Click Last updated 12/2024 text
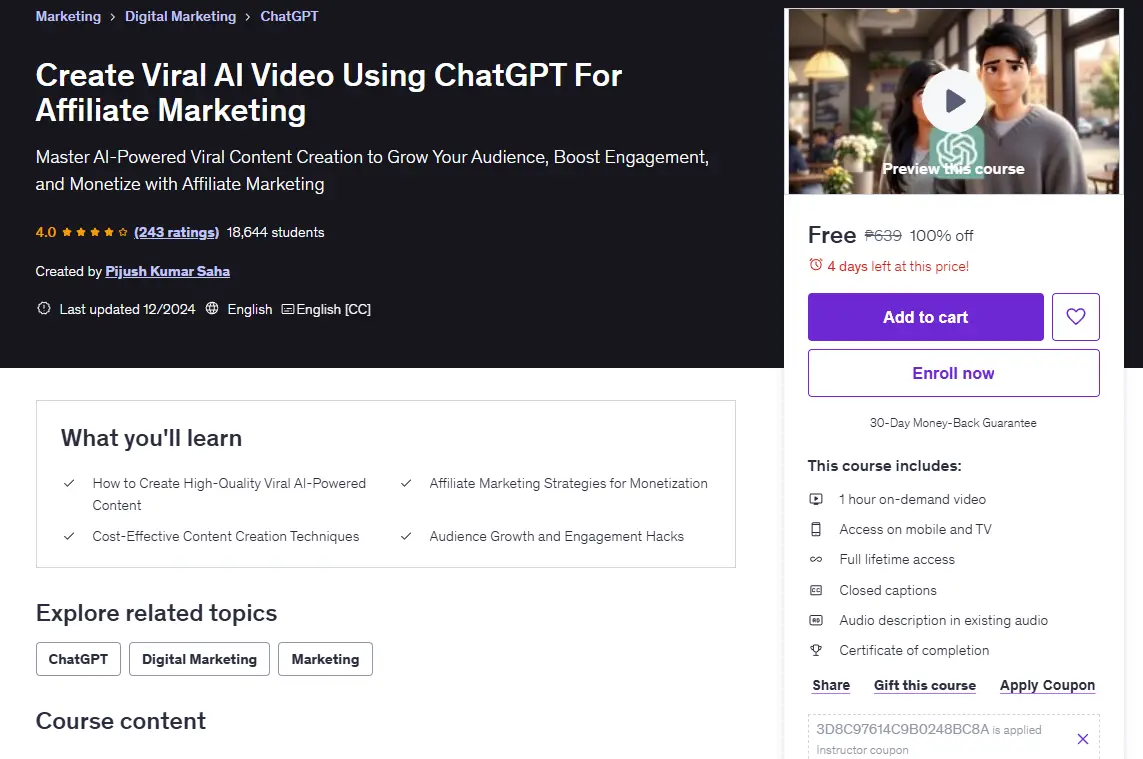1143x759 pixels. (x=128, y=309)
